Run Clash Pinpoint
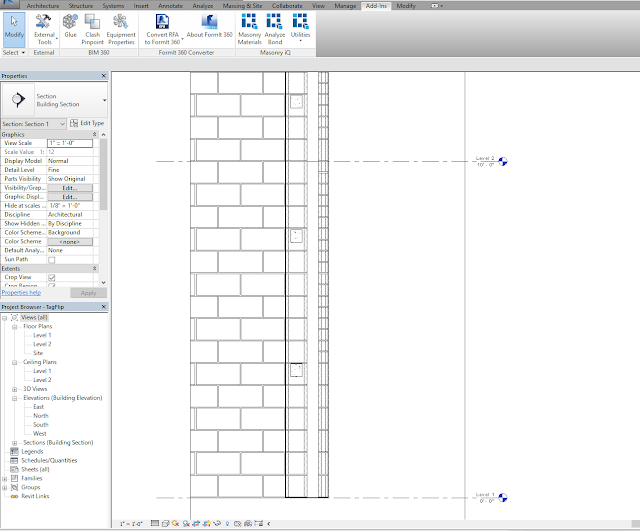Screen dimensions: 640x531 click(x=92, y=29)
